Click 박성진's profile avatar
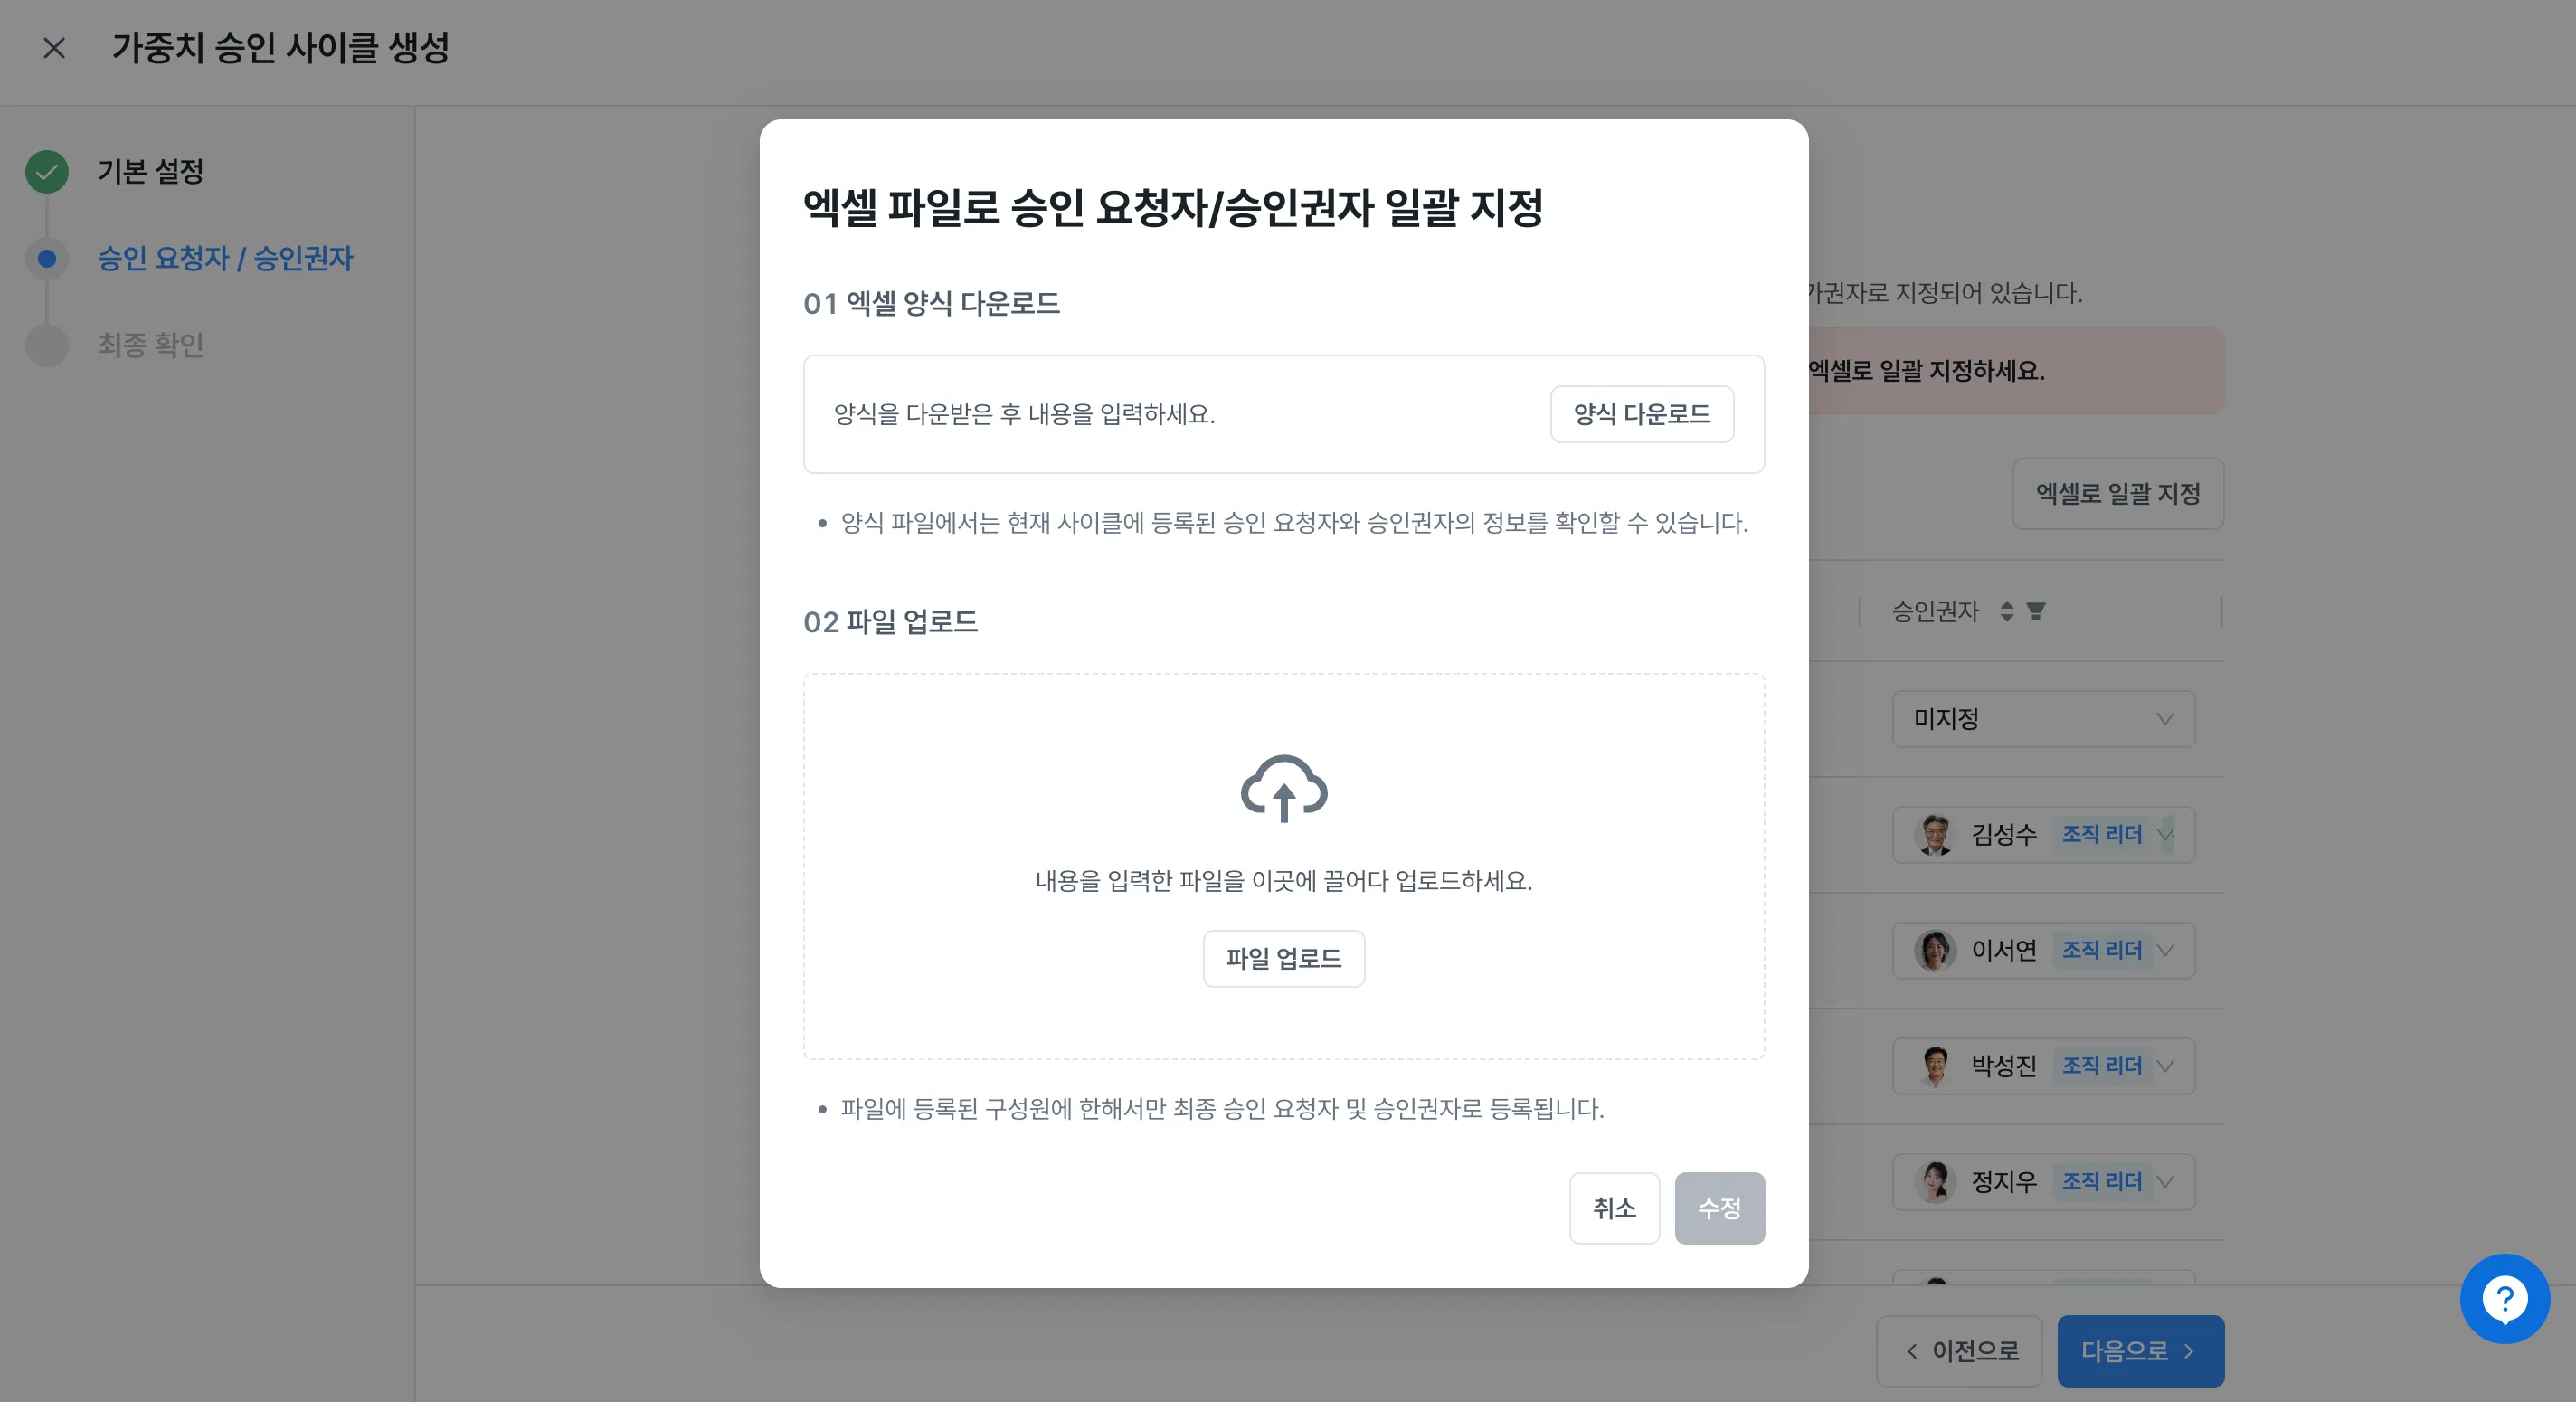Viewport: 2576px width, 1402px height. pos(1934,1066)
